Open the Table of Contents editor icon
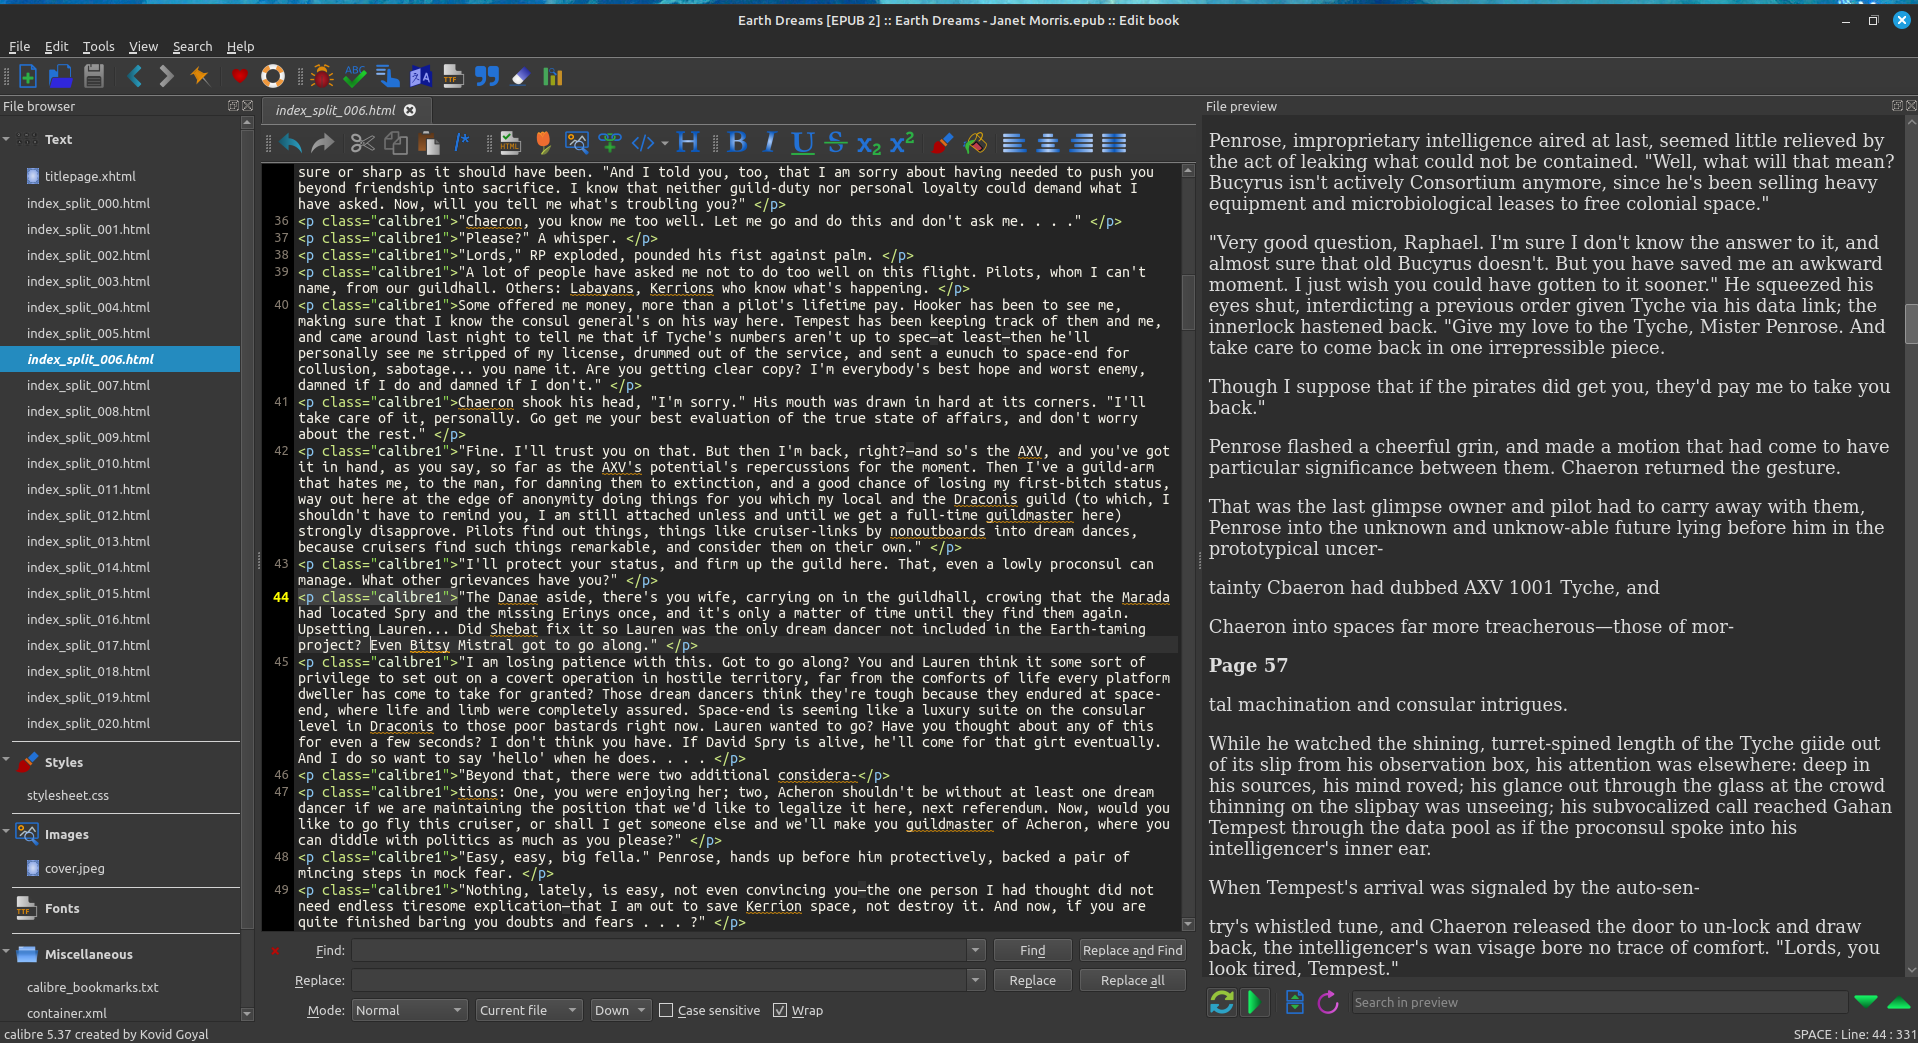Image resolution: width=1918 pixels, height=1043 pixels. 387,76
